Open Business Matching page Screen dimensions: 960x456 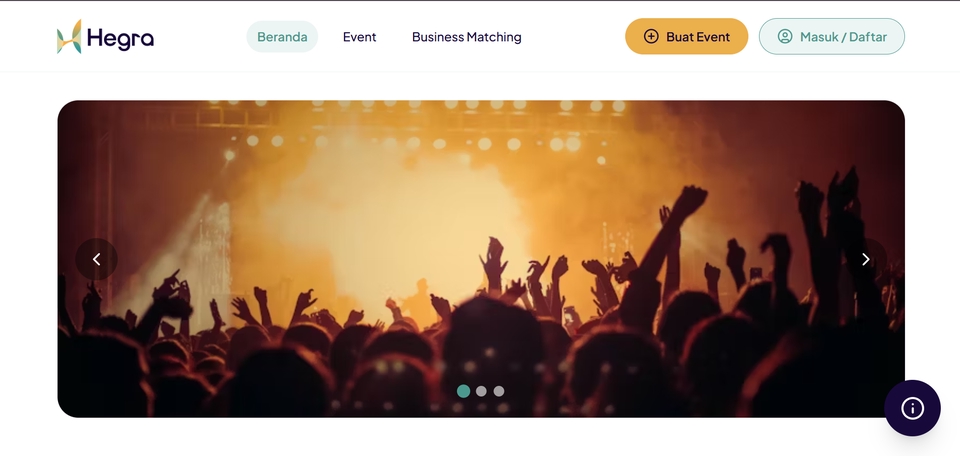coord(466,37)
